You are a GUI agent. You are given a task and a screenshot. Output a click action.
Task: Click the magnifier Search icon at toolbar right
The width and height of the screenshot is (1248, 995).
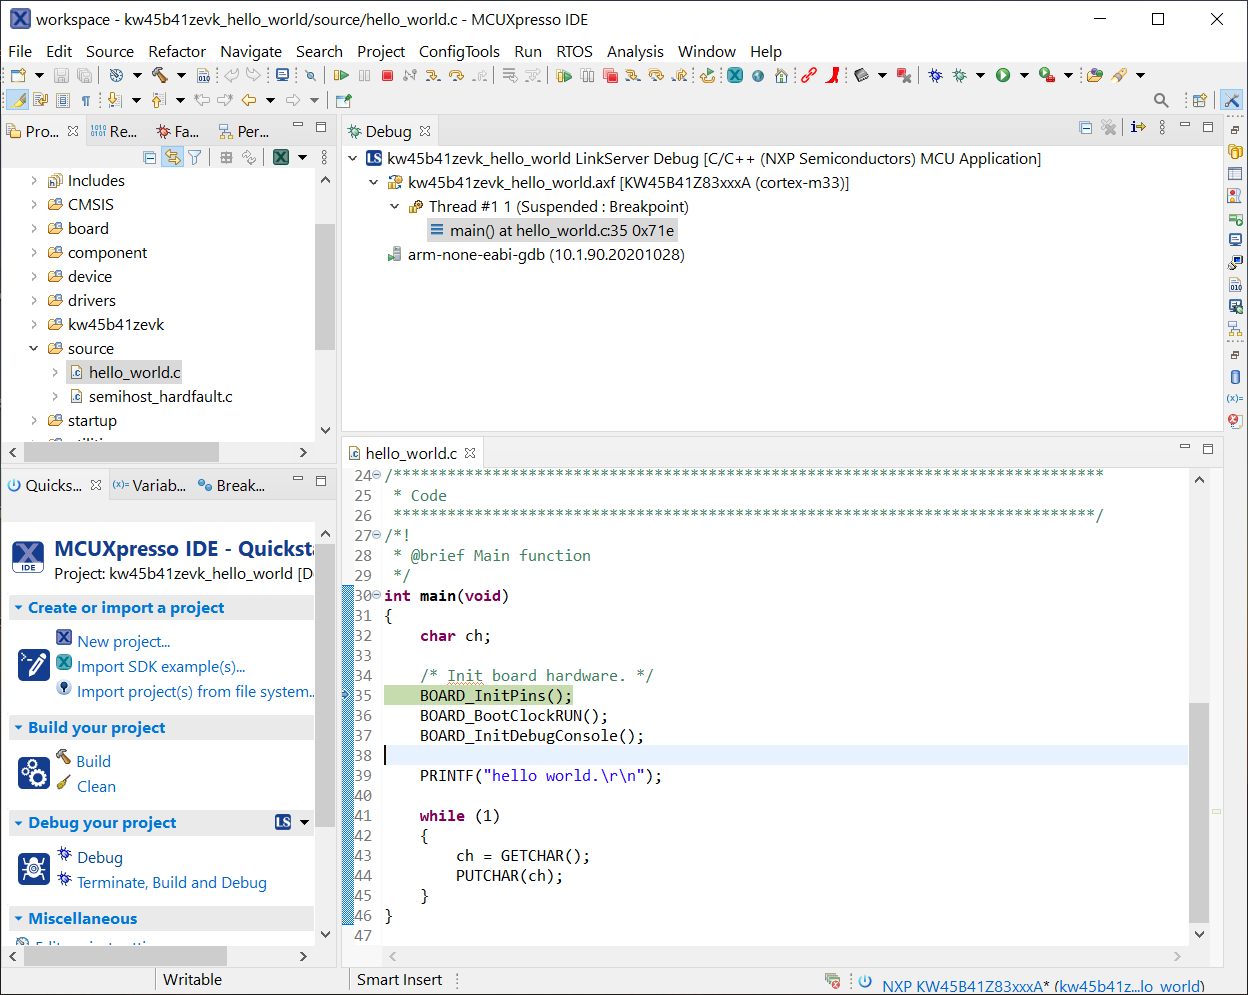(x=1161, y=100)
